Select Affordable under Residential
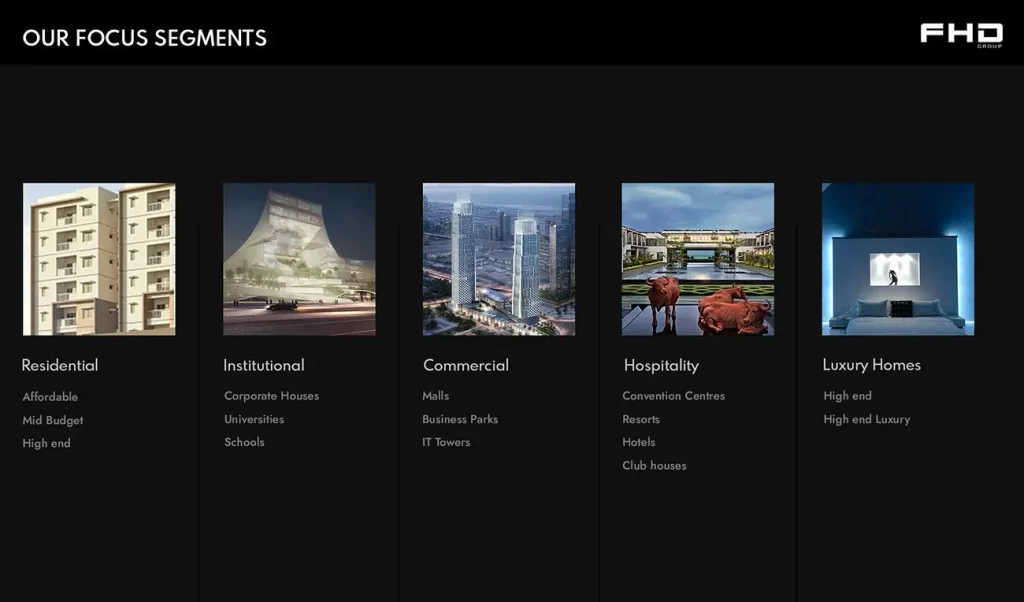This screenshot has width=1024, height=602. click(50, 397)
